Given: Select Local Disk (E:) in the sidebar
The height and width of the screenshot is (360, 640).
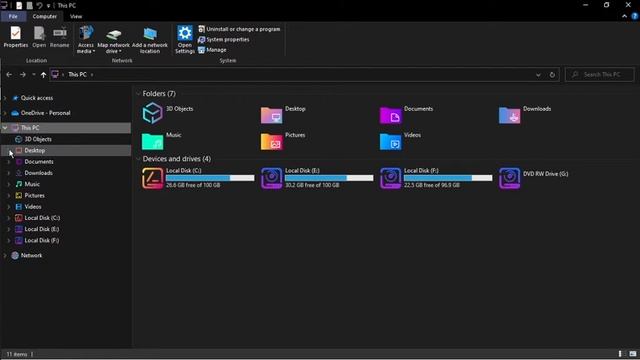Looking at the screenshot, I should (x=42, y=229).
